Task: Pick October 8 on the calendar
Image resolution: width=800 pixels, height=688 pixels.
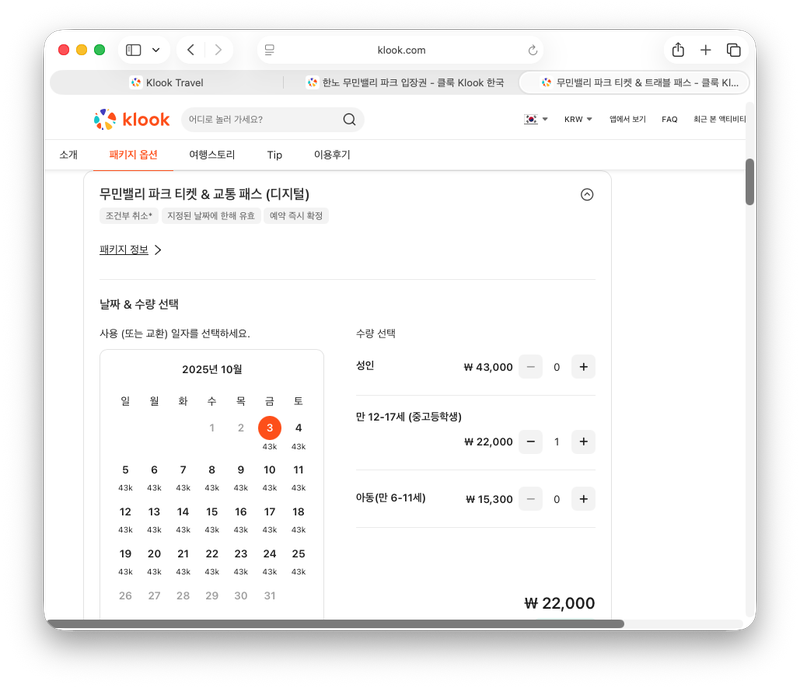Action: pyautogui.click(x=212, y=470)
